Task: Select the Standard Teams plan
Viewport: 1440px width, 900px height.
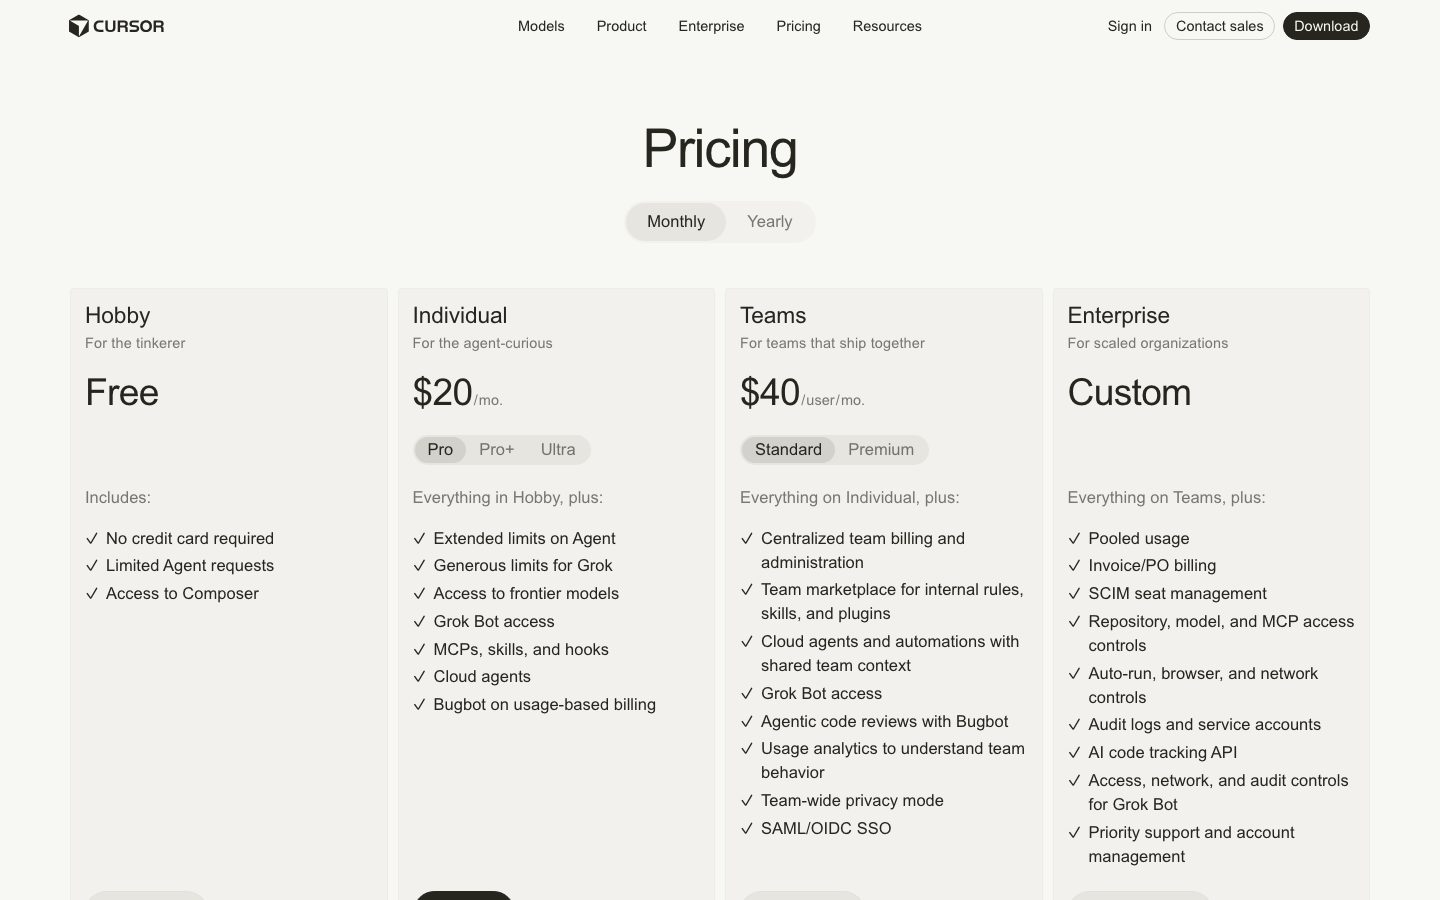Action: [x=788, y=449]
